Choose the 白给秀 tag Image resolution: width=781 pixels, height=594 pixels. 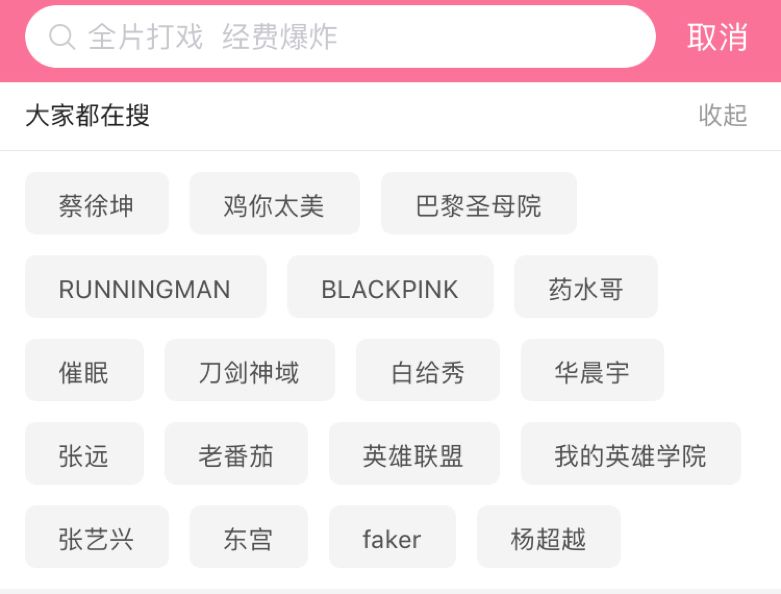[428, 373]
